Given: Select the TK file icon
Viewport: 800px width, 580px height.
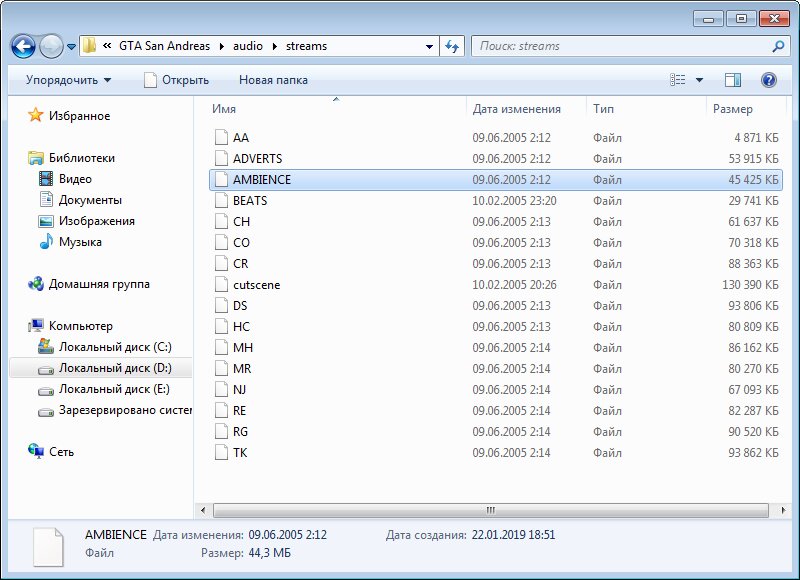Looking at the screenshot, I should [221, 452].
